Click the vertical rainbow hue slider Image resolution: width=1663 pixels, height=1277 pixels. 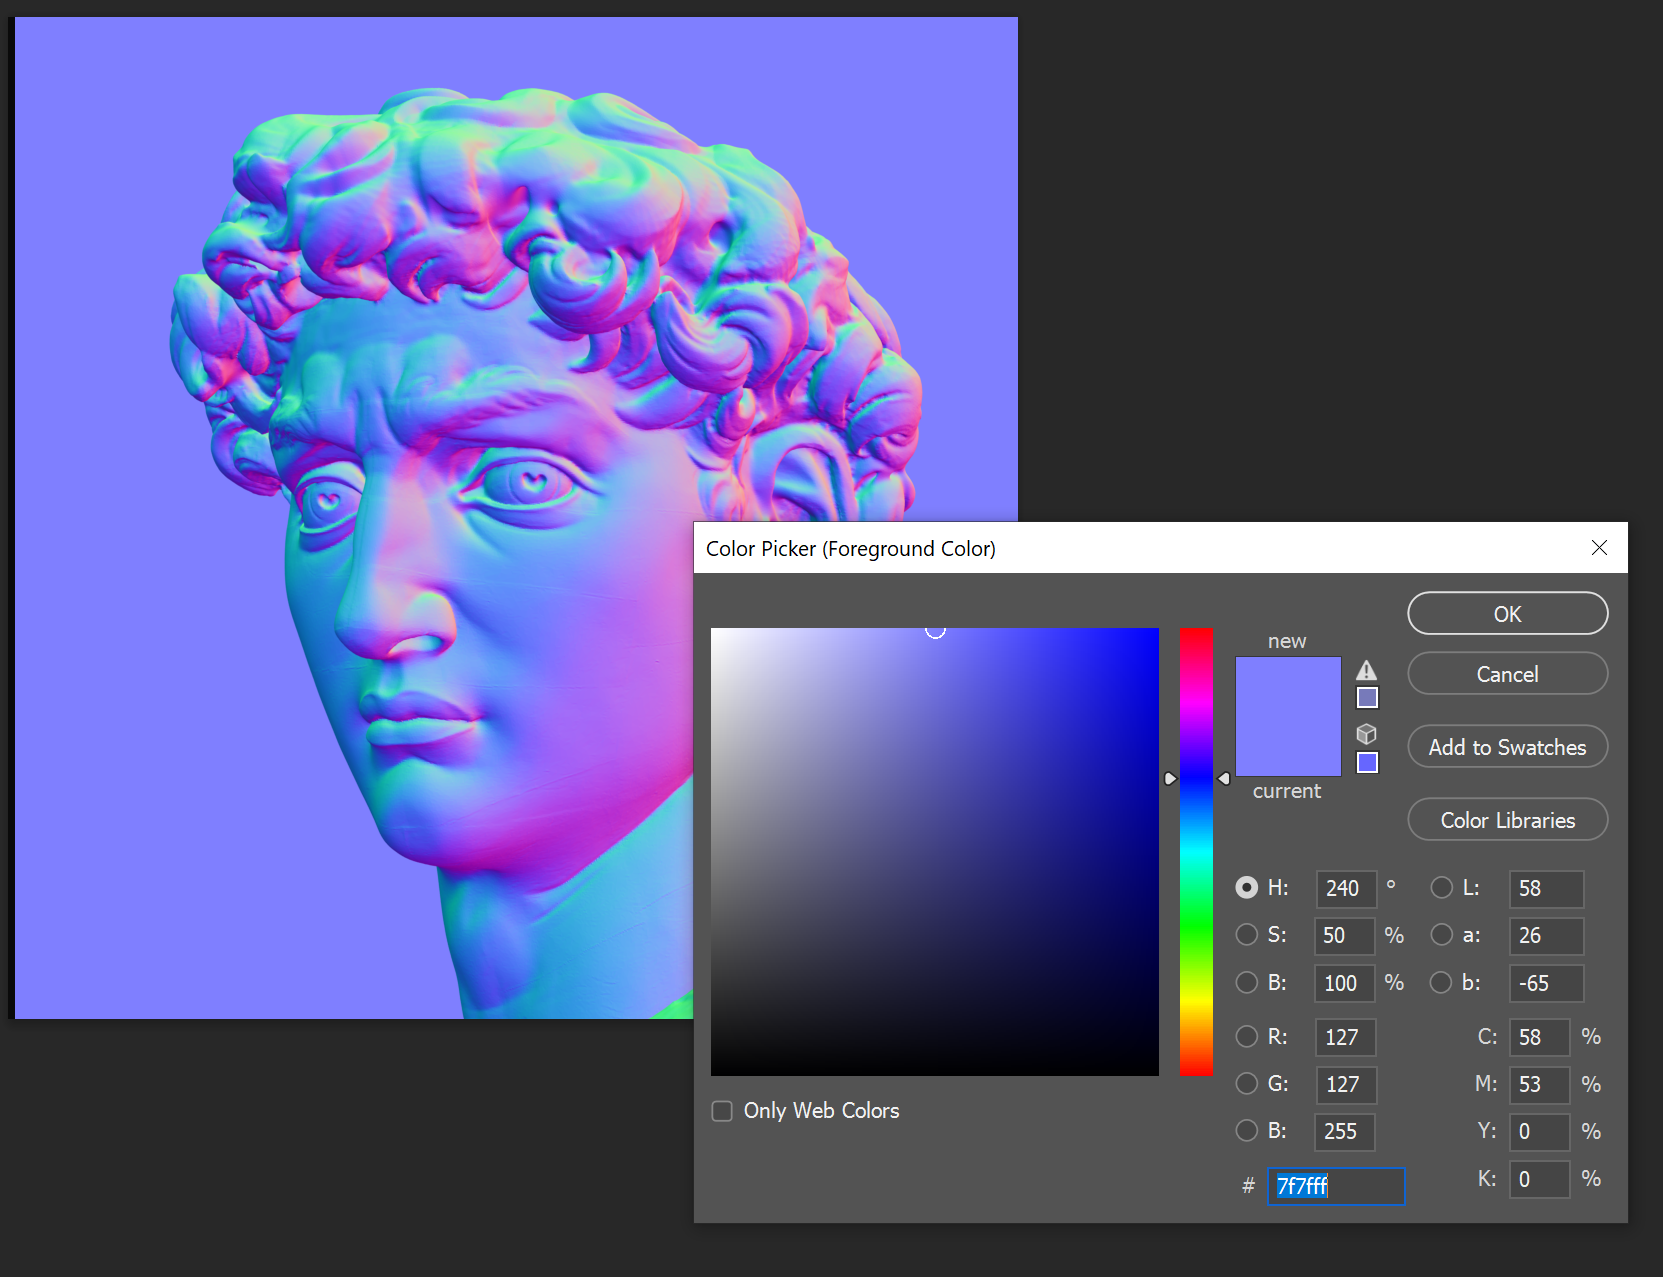1196,852
